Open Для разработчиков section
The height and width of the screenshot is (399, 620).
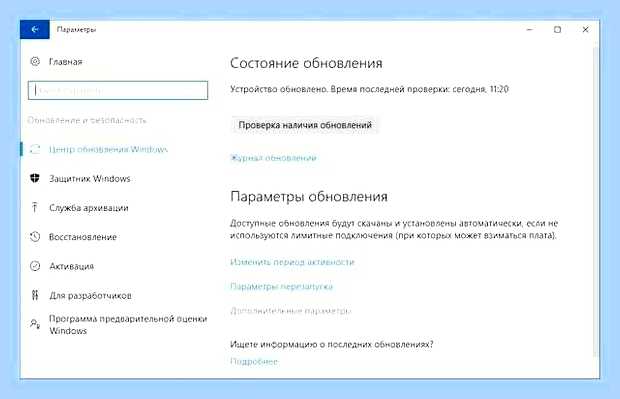90,296
